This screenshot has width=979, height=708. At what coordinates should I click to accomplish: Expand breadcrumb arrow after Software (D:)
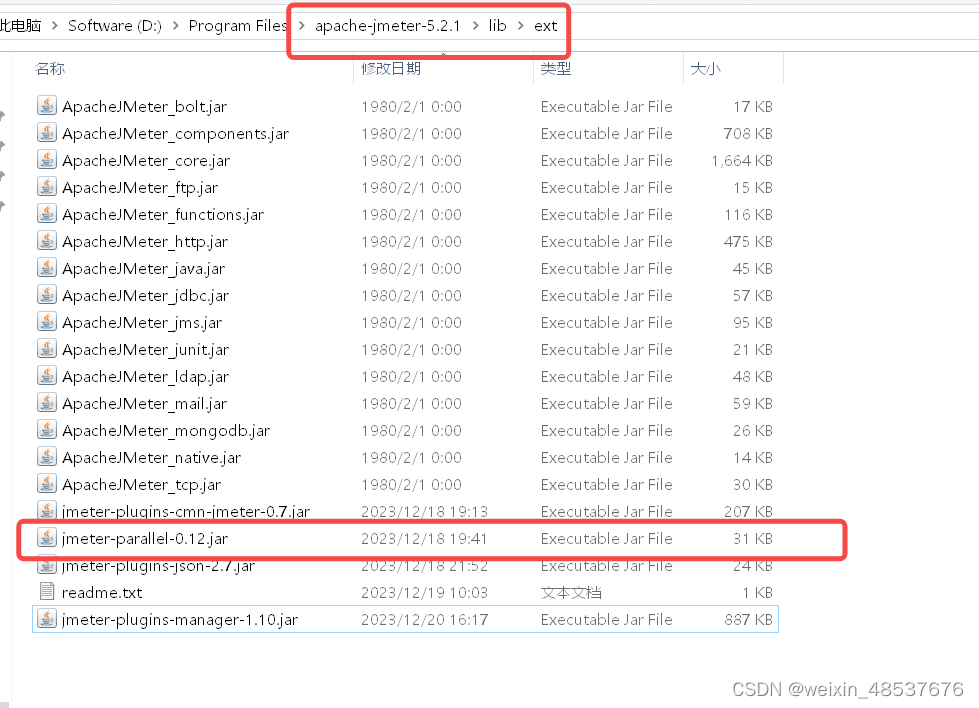[175, 26]
